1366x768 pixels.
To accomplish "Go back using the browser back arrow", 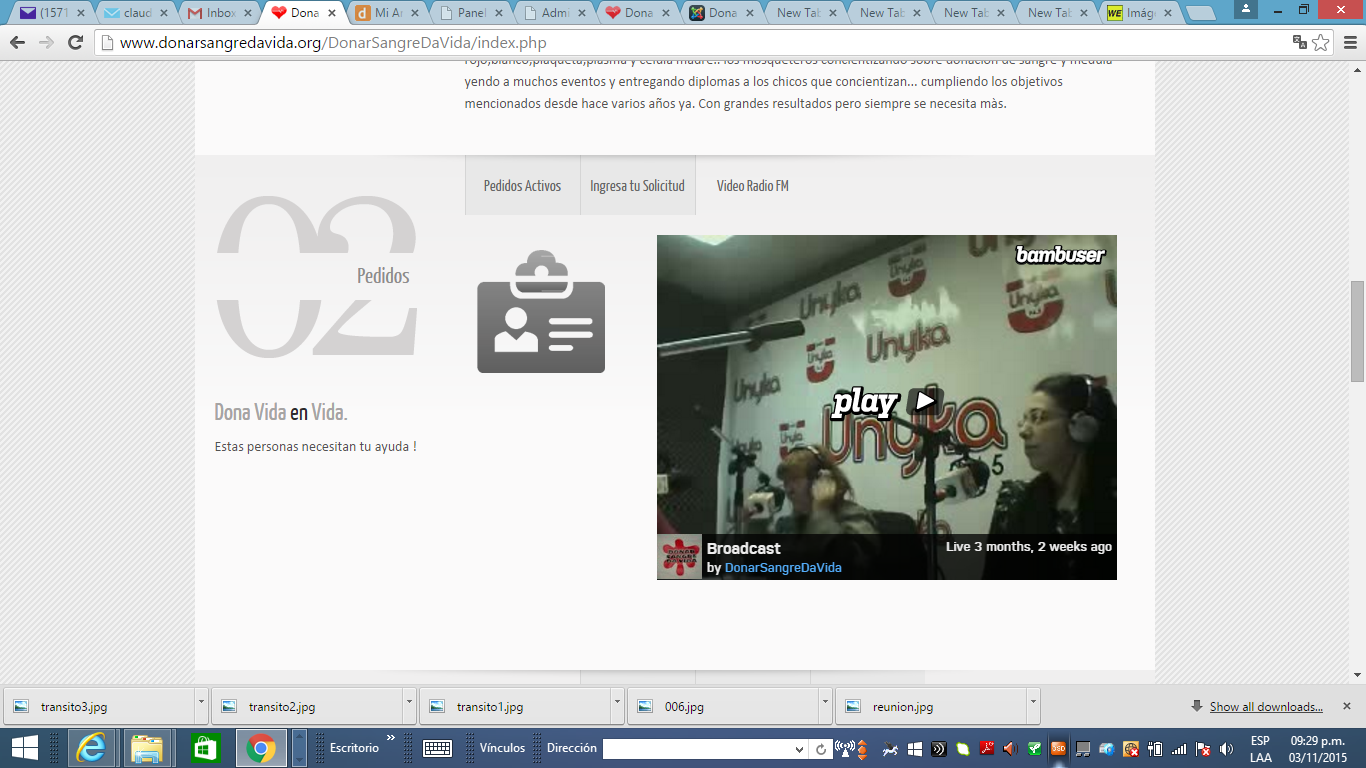I will click(x=17, y=43).
